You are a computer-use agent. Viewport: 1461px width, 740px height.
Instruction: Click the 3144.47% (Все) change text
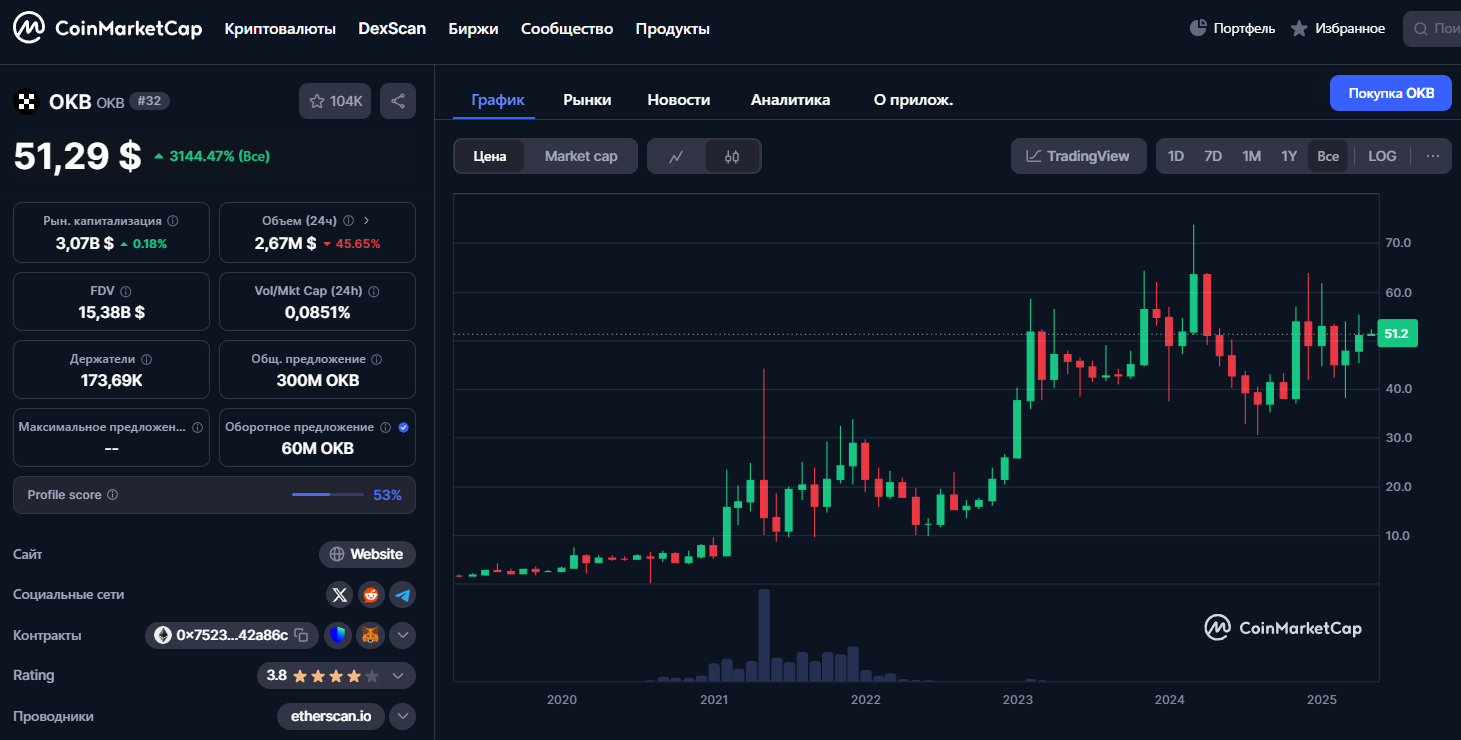[219, 156]
